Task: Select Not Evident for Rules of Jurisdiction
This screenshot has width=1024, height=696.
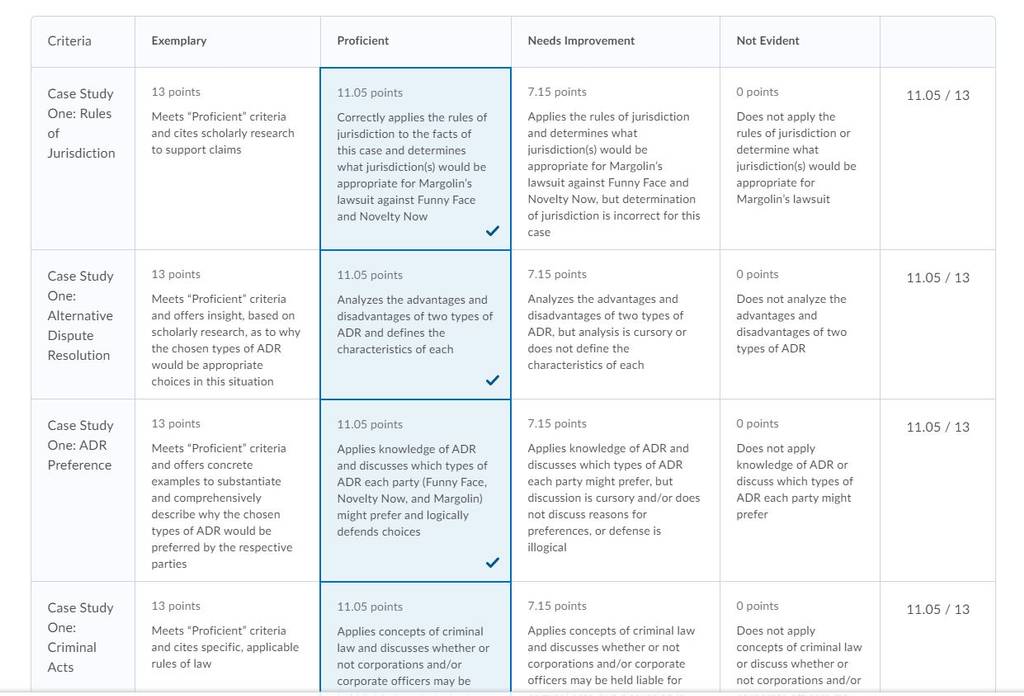Action: (x=799, y=159)
